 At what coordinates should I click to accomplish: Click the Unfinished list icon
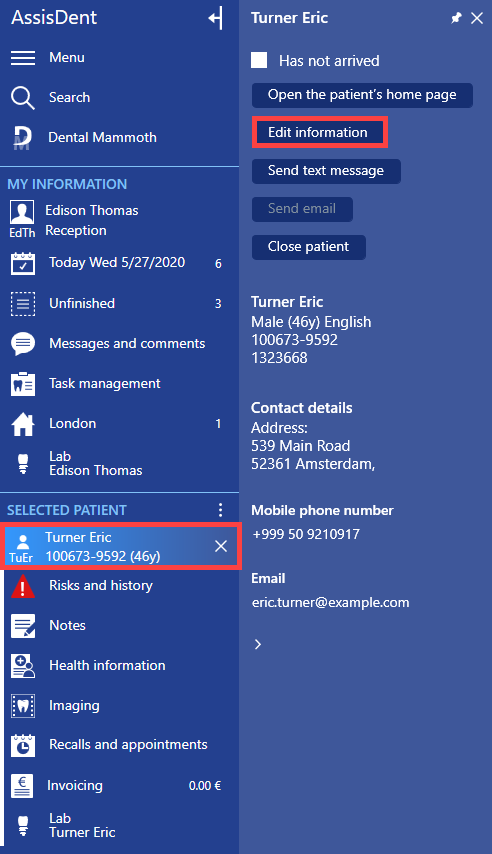pos(23,304)
